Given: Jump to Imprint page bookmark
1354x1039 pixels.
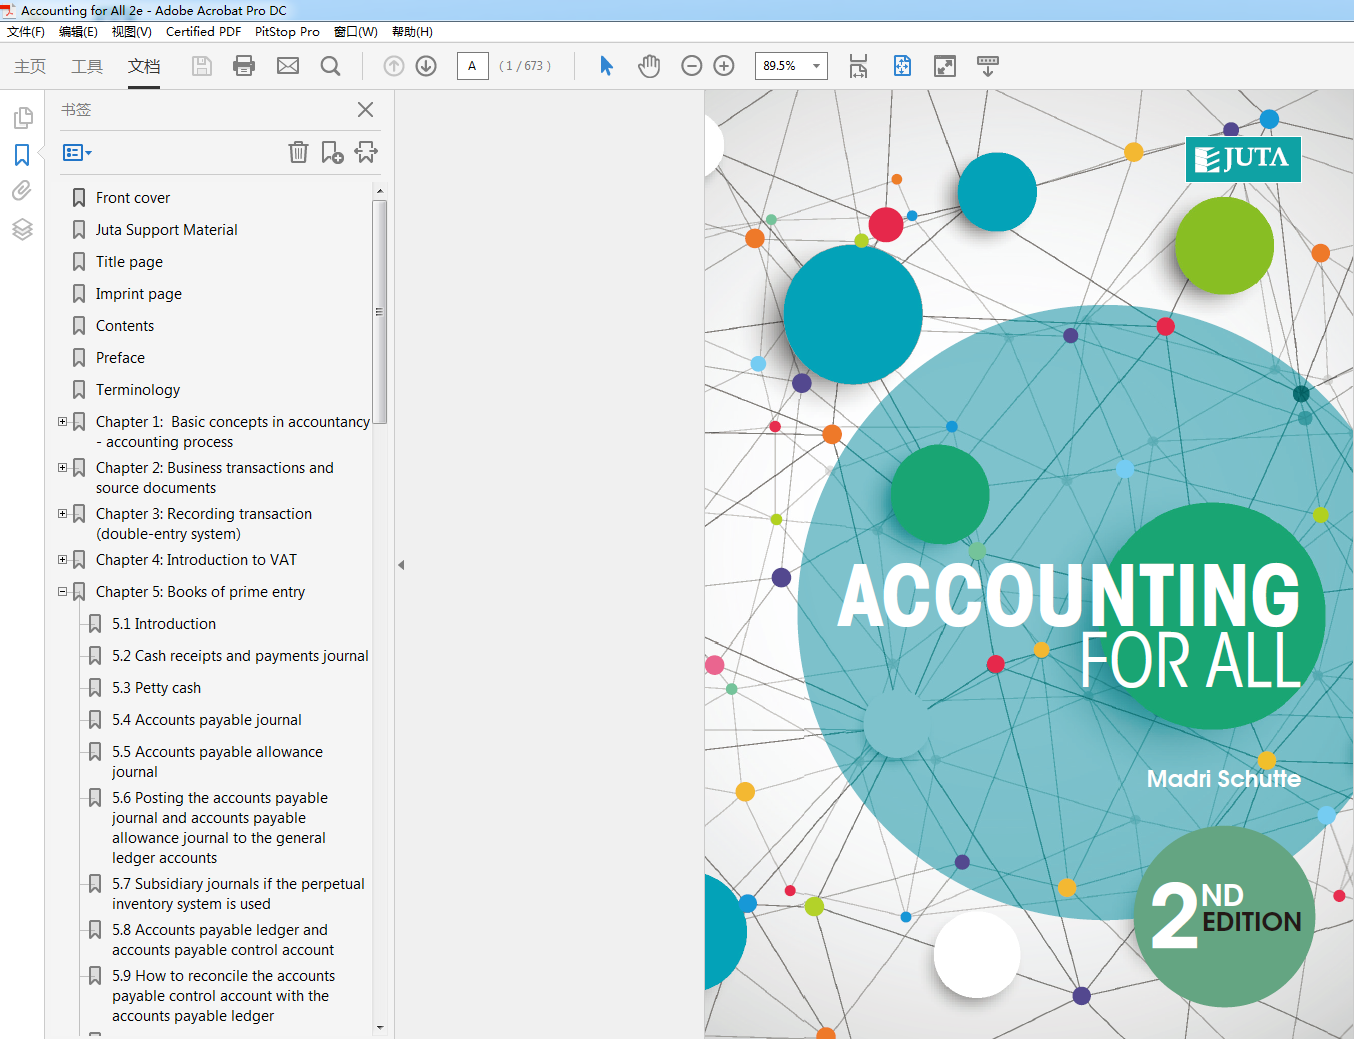Looking at the screenshot, I should click(x=138, y=294).
